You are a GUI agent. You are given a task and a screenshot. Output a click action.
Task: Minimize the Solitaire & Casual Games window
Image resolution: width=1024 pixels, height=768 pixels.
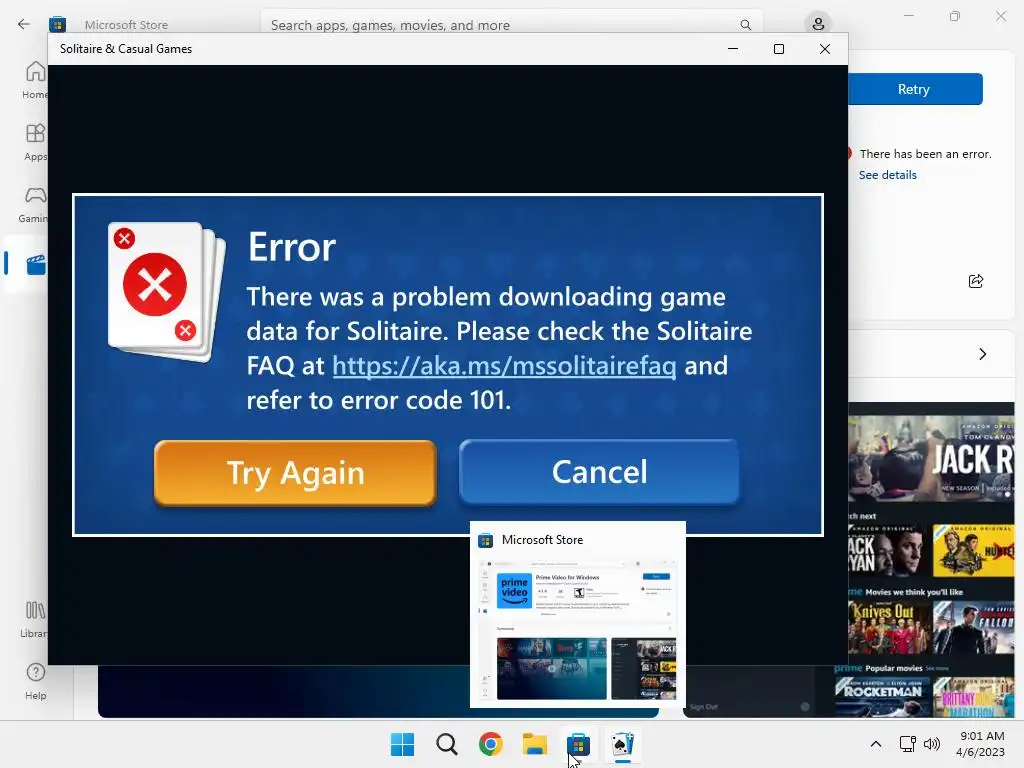coord(733,49)
